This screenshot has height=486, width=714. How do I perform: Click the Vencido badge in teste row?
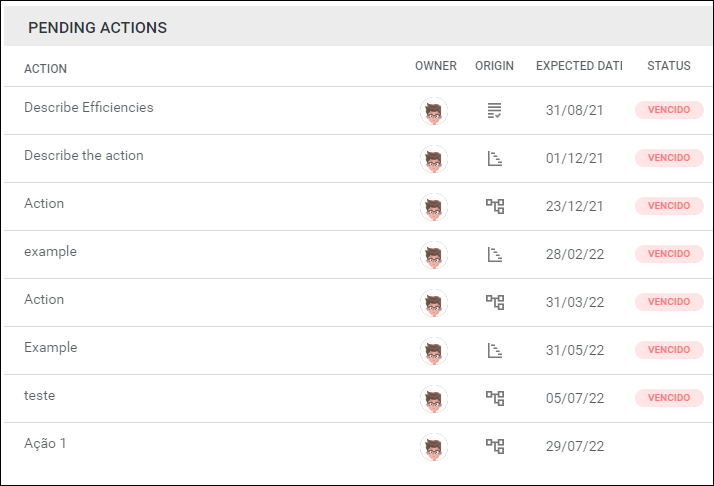[669, 398]
